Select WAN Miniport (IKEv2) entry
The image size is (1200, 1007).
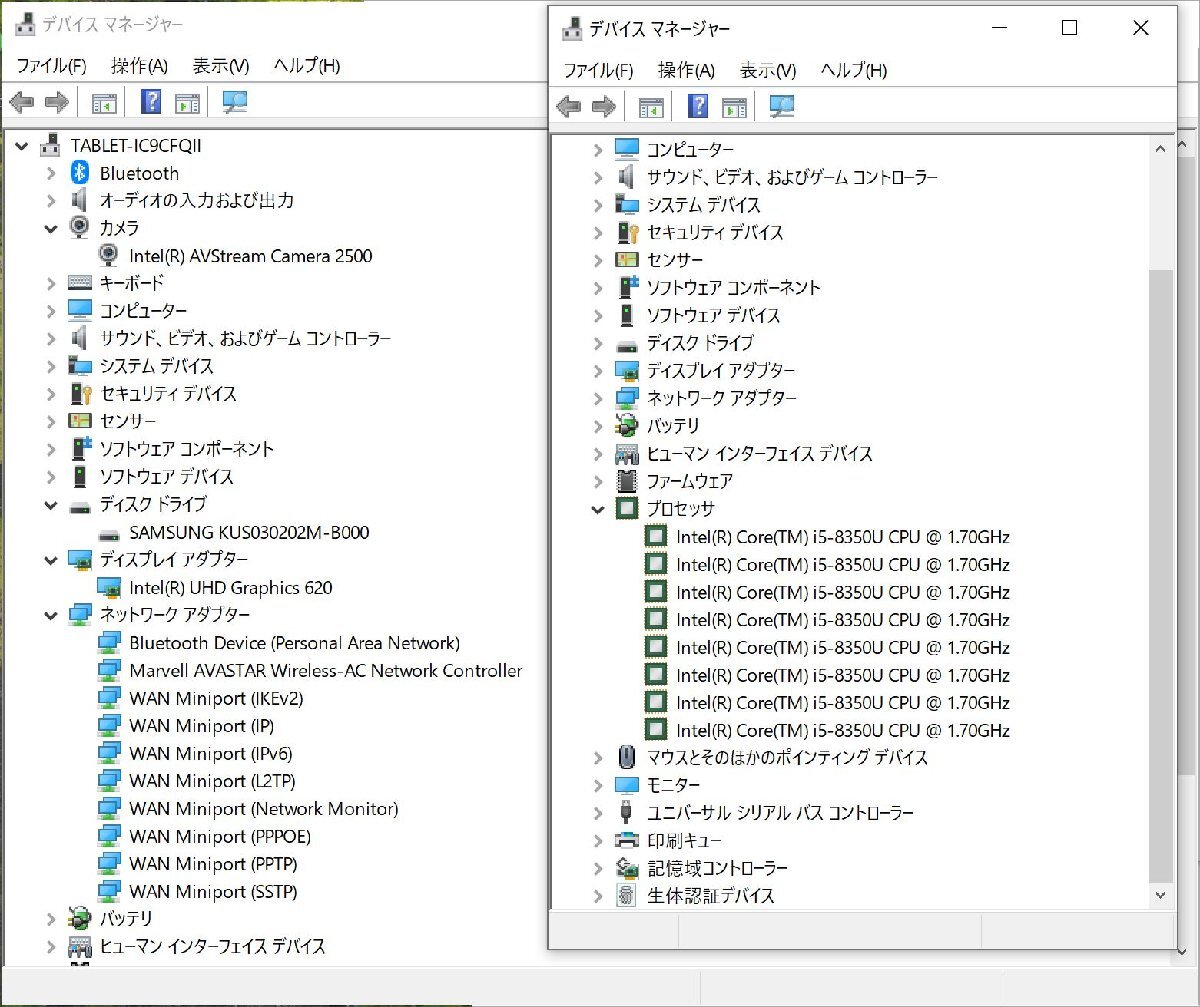tap(216, 698)
